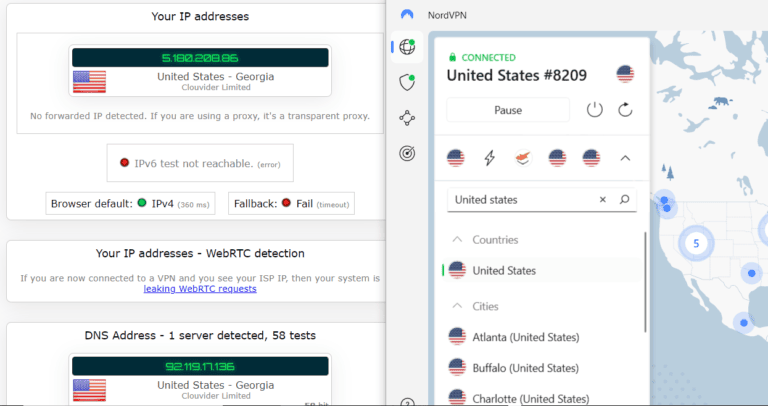Click the IP address 5.180.208.86
The width and height of the screenshot is (768, 406).
pos(200,58)
